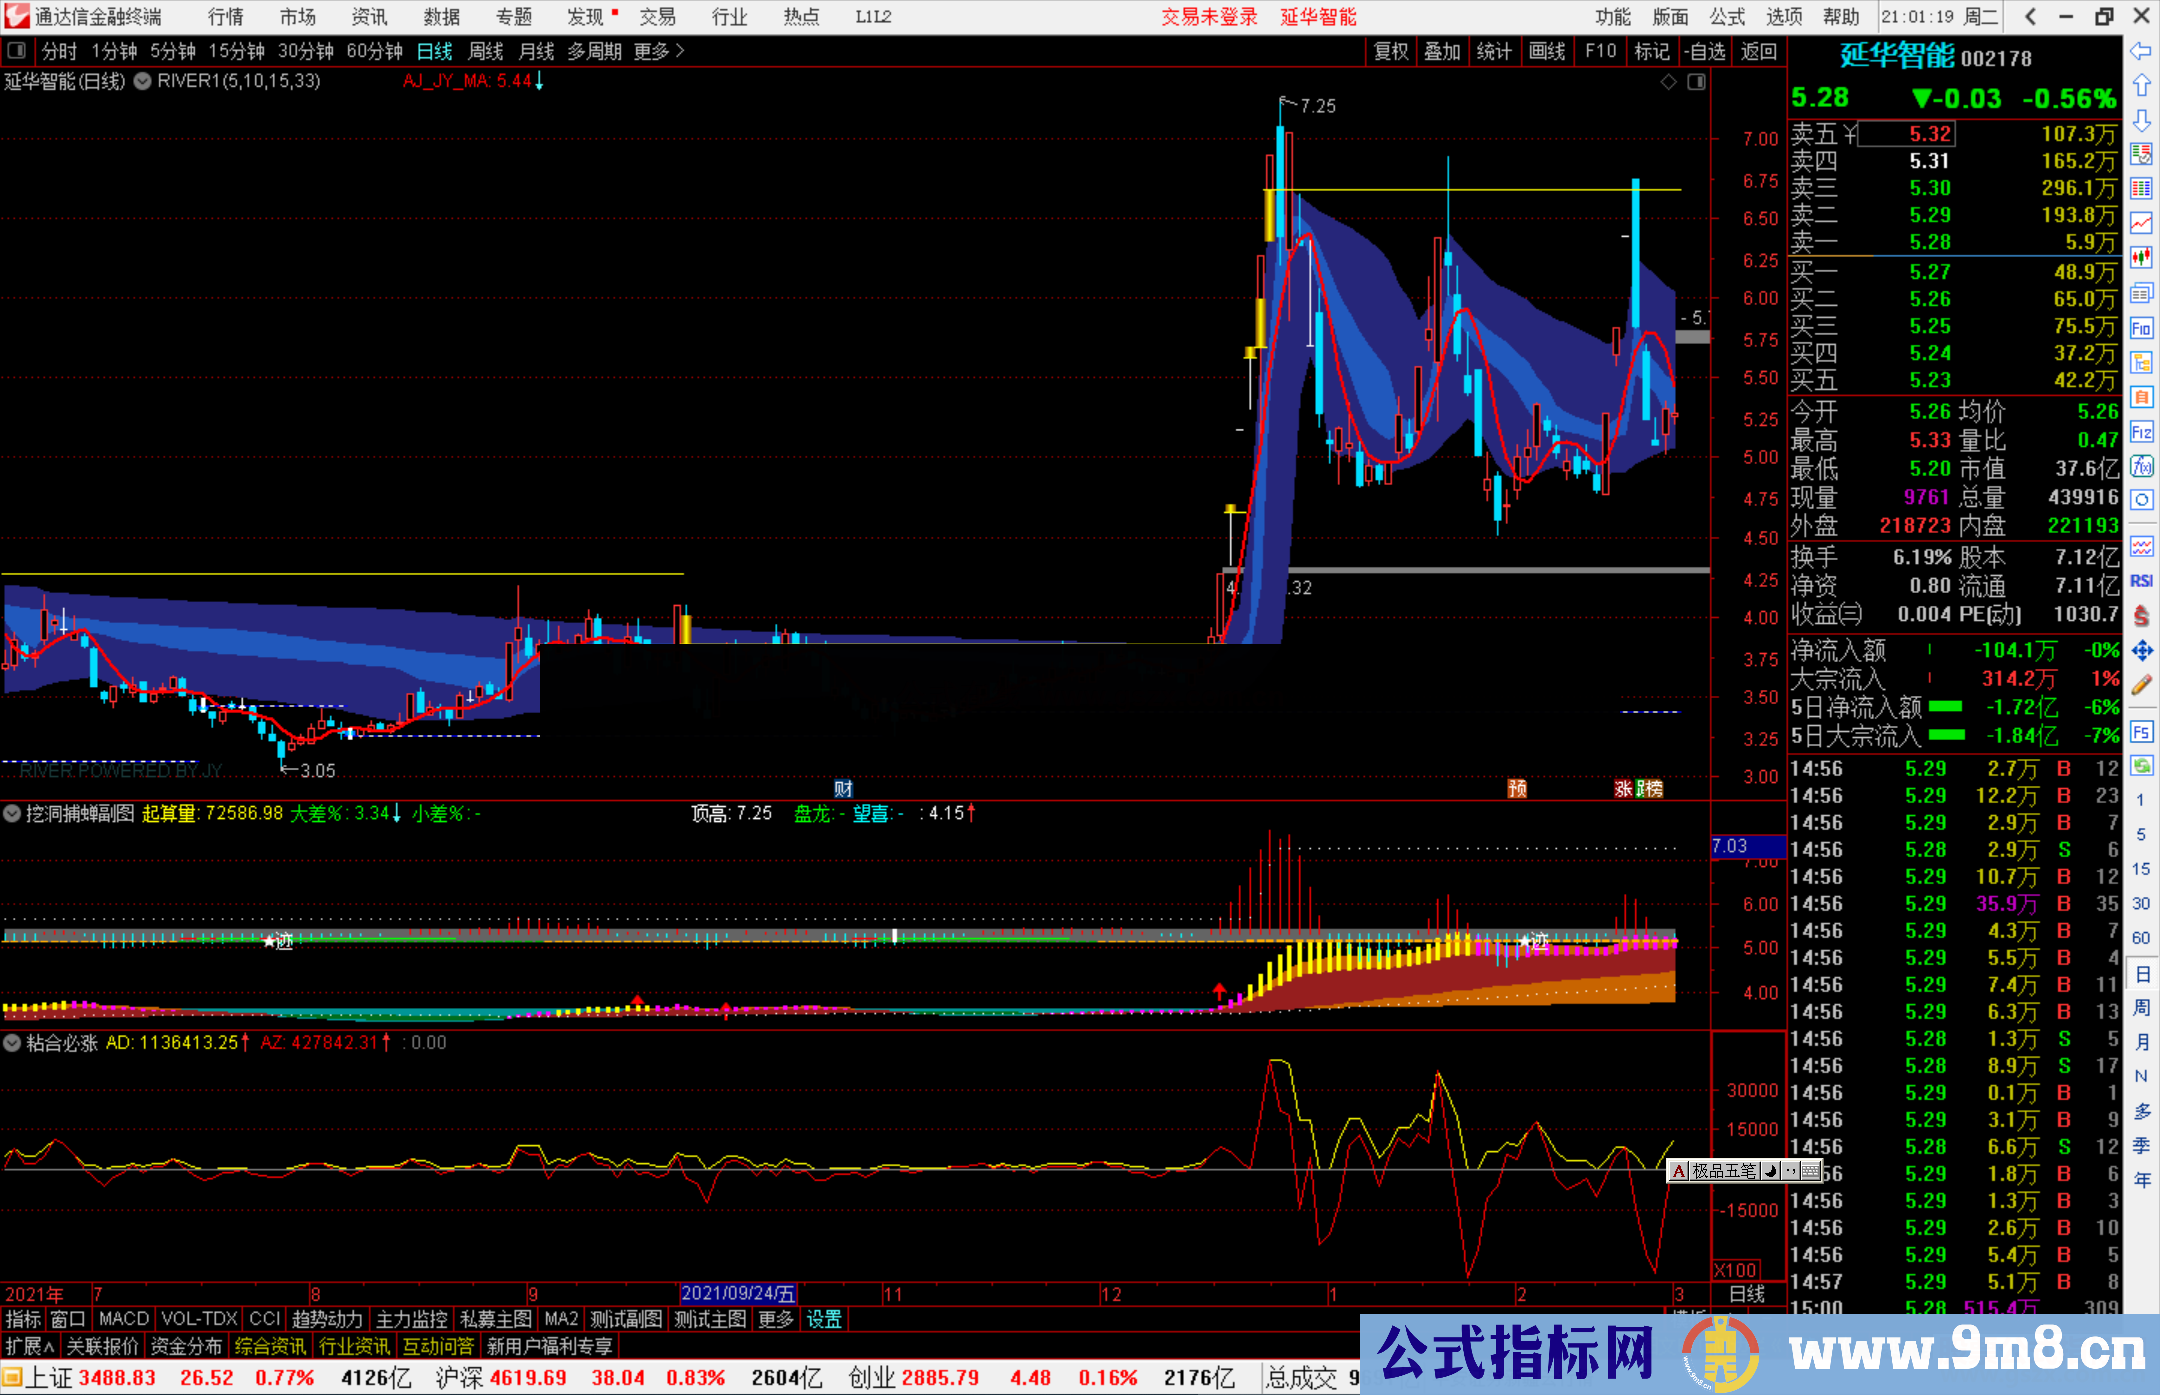
Task: Click the cyan 设置 link
Action: click(824, 1319)
